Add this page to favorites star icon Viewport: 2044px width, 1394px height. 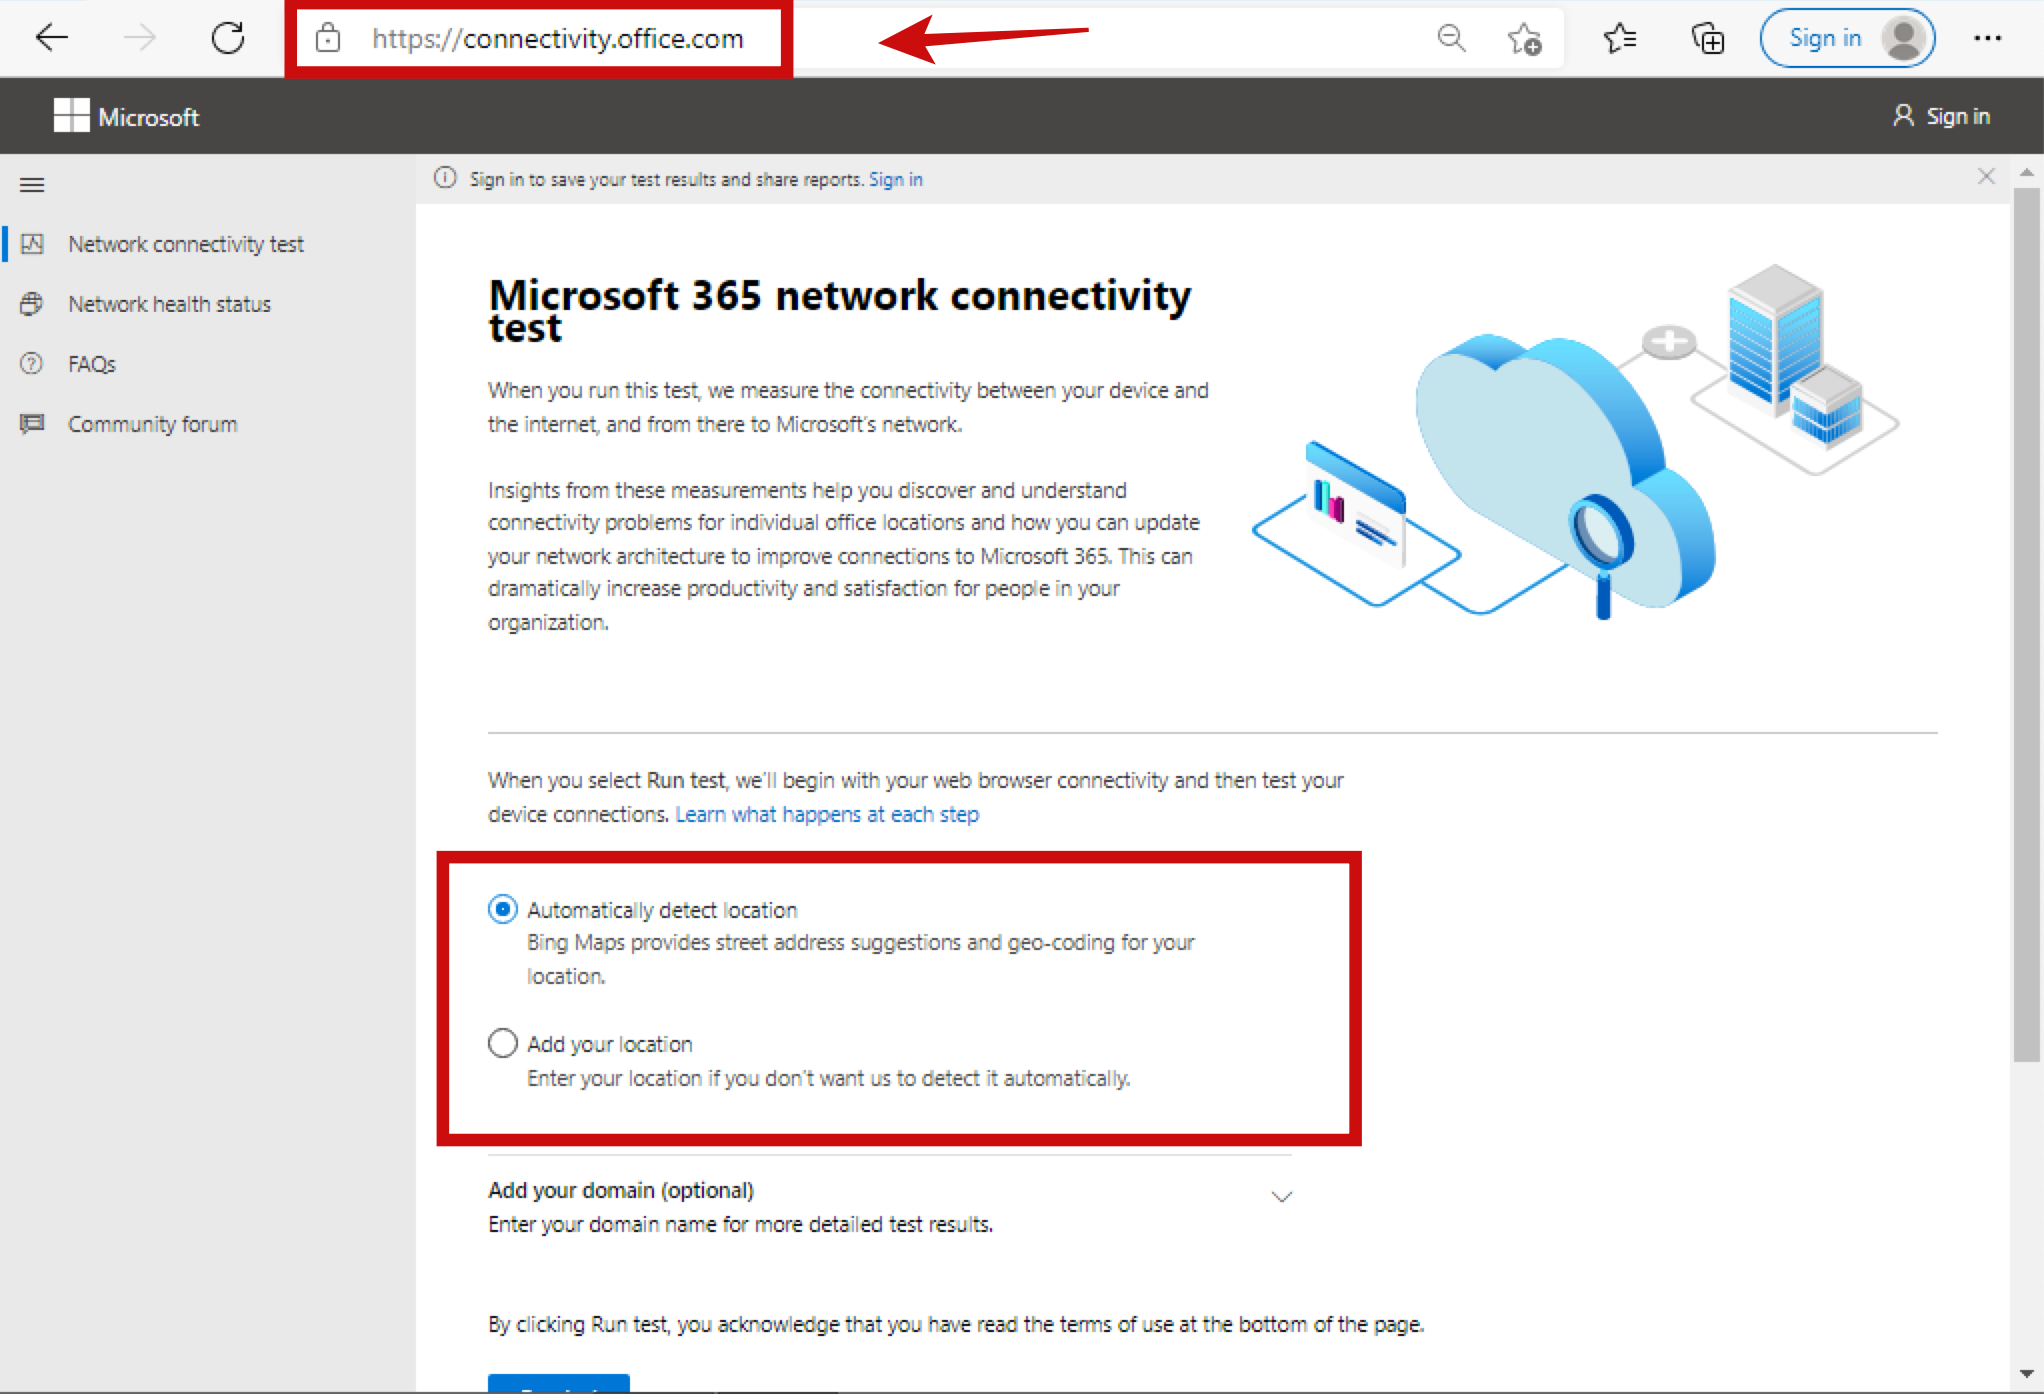[1524, 38]
